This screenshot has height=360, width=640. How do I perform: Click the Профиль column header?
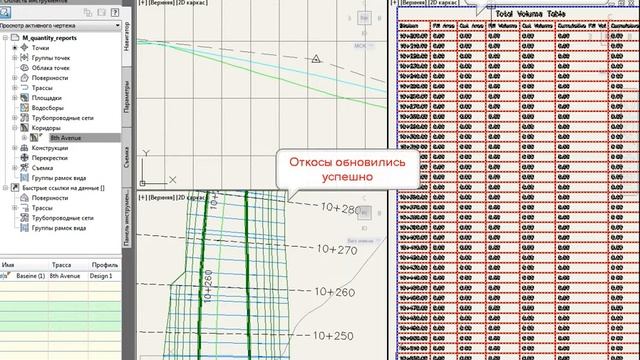click(105, 265)
